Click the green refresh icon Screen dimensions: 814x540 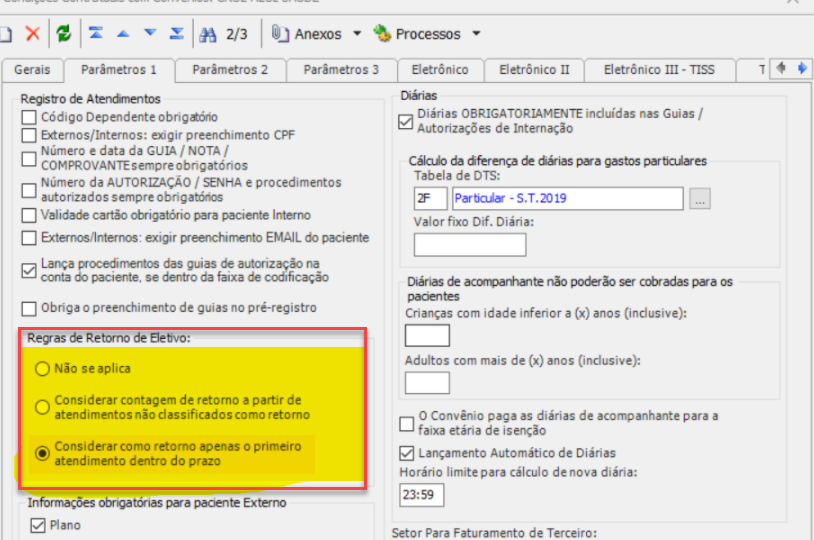[64, 34]
